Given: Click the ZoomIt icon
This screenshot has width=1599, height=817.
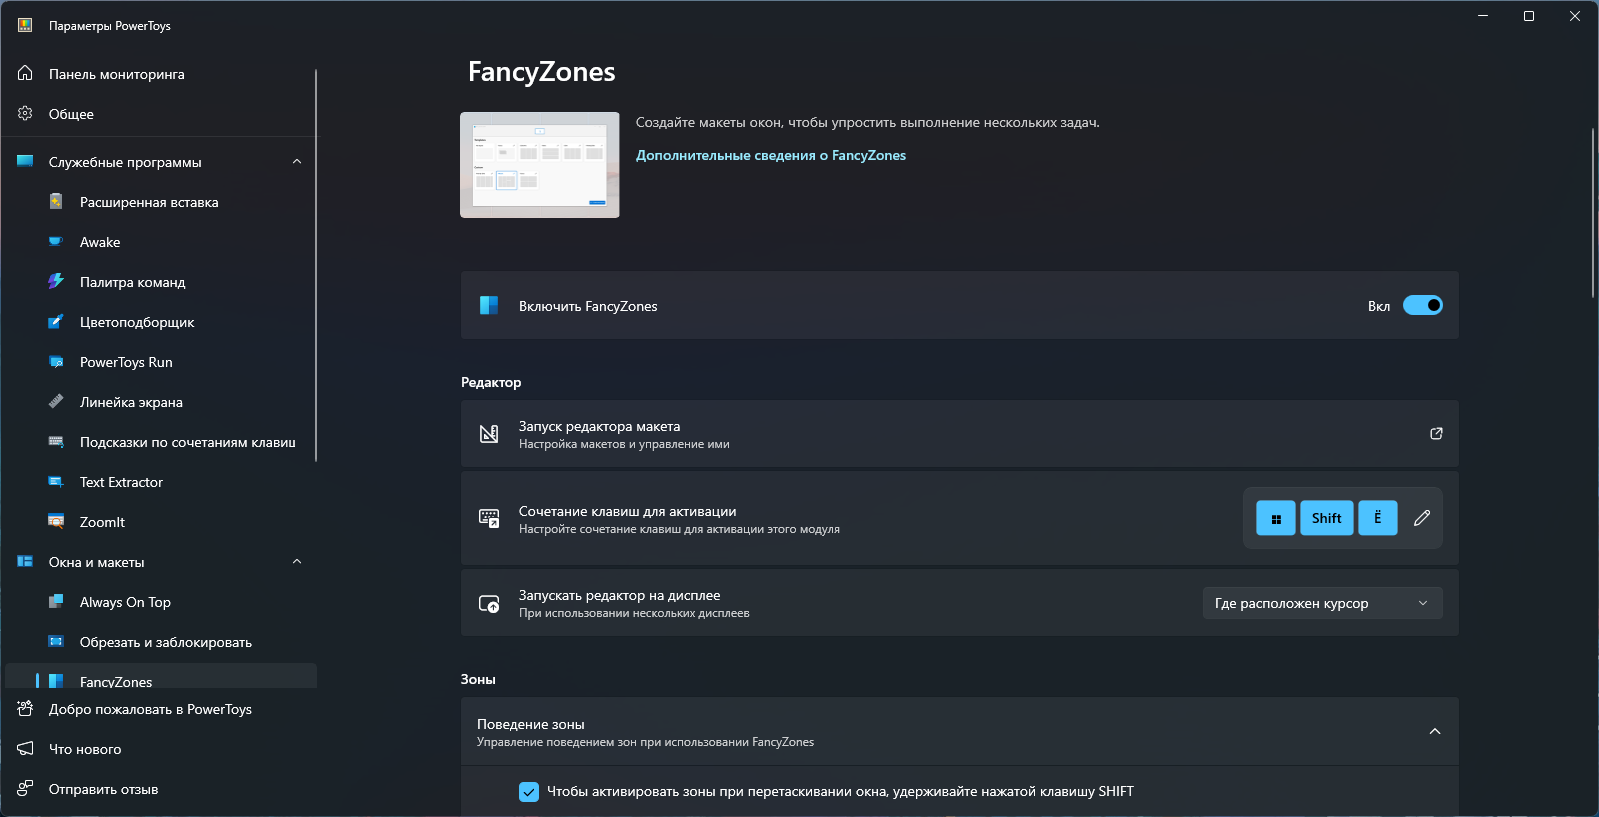Looking at the screenshot, I should tap(56, 521).
